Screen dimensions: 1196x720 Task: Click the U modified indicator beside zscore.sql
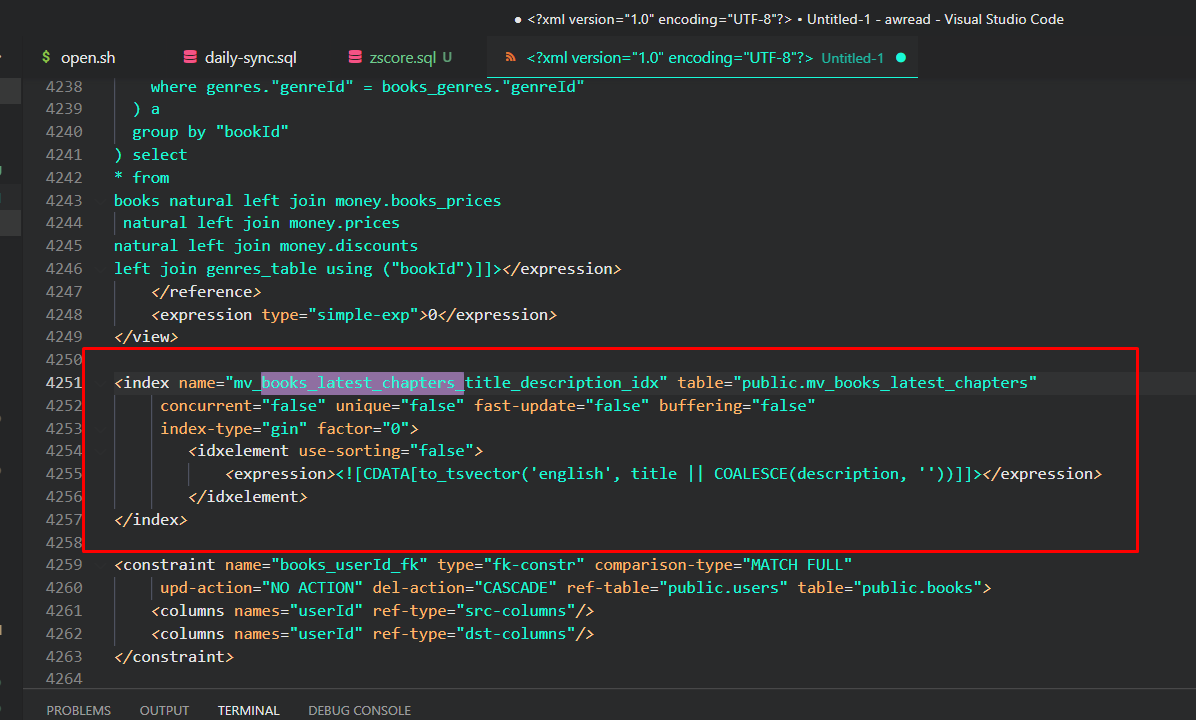tap(446, 58)
